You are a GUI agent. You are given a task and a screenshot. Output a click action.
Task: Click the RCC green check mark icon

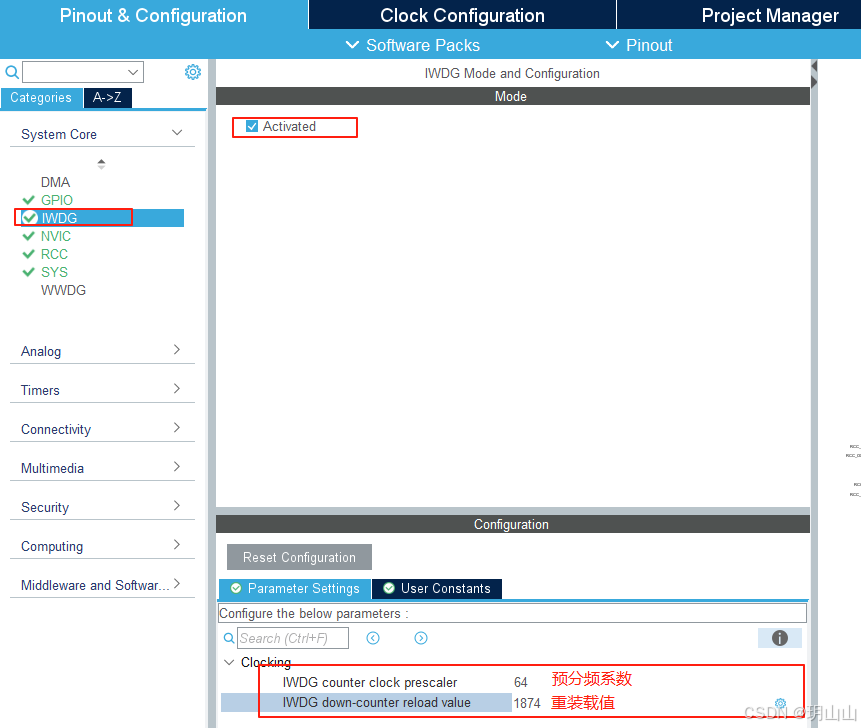pos(29,254)
